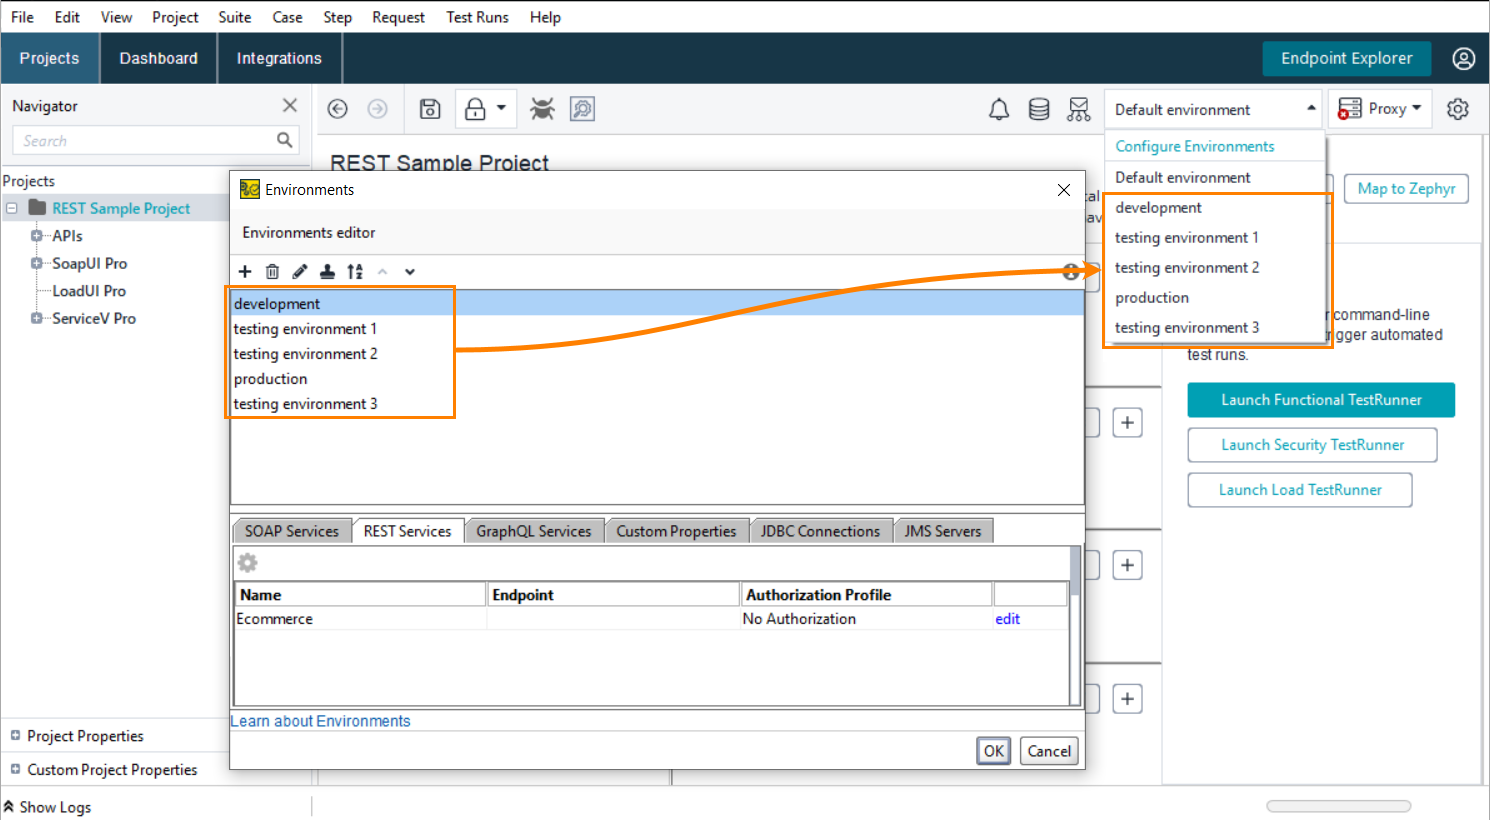This screenshot has height=820, width=1490.
Task: Toggle the back navigation arrow
Action: (x=337, y=109)
